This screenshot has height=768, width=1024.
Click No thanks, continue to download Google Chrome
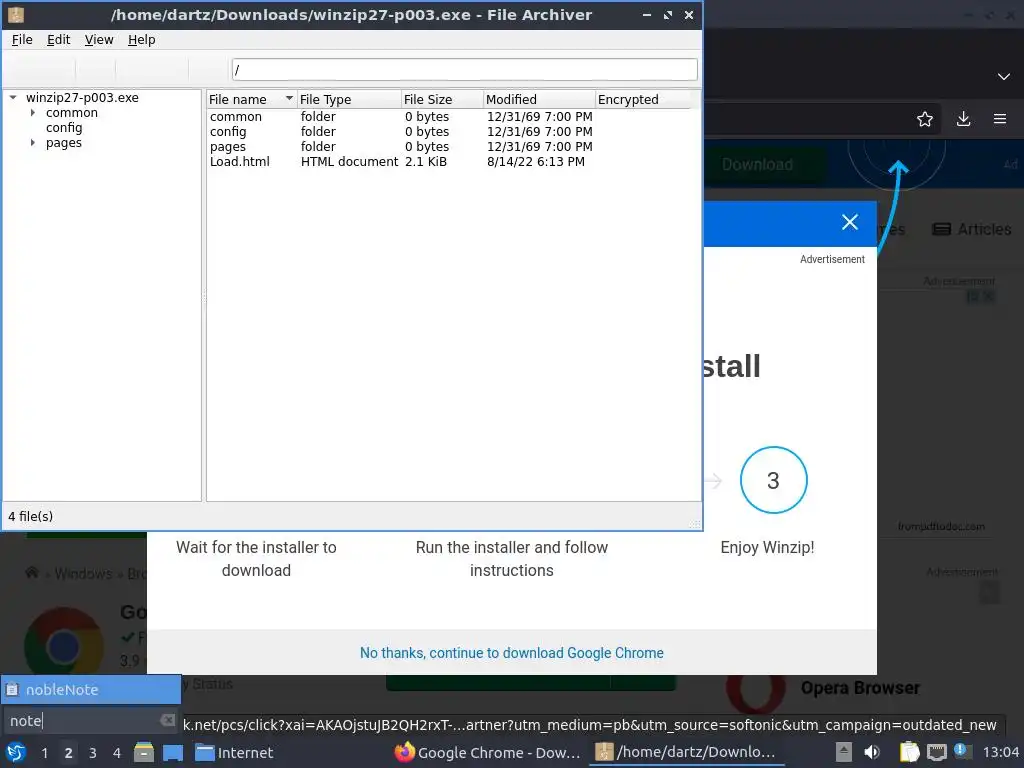pos(511,652)
